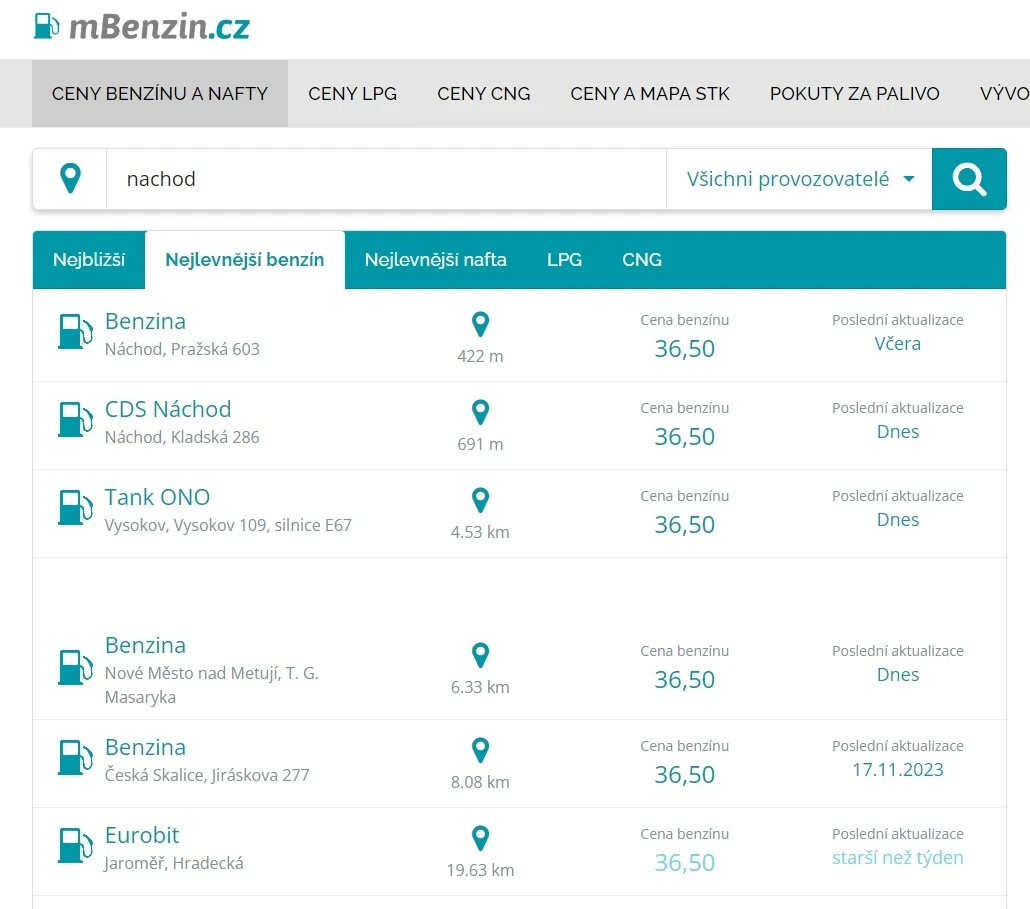Click price 36,50 for Tank ONO
The width and height of the screenshot is (1030, 909).
point(684,525)
